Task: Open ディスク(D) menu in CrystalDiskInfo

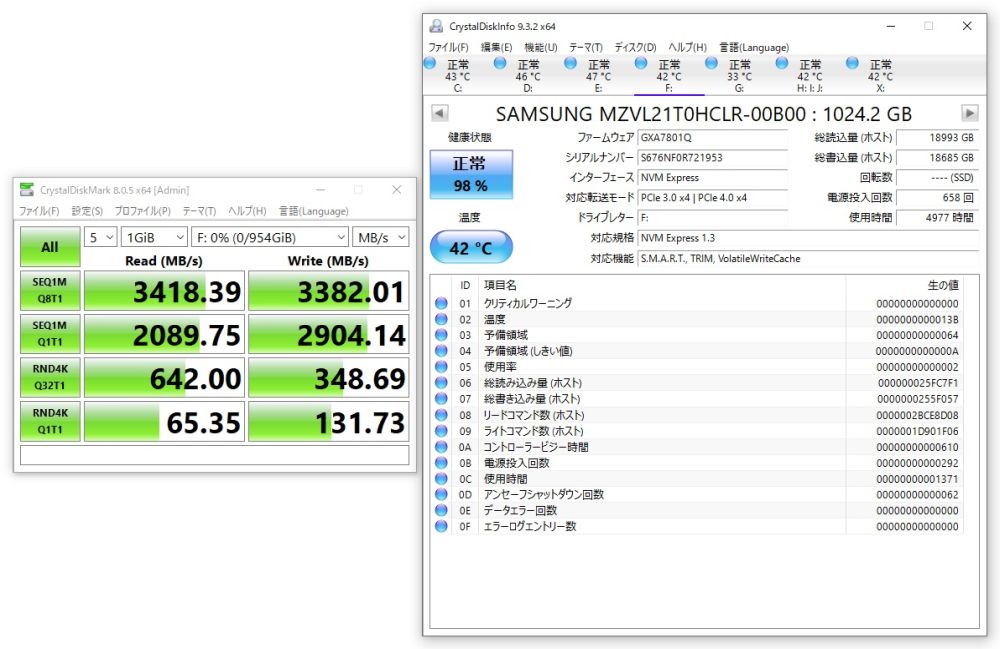Action: pyautogui.click(x=635, y=47)
